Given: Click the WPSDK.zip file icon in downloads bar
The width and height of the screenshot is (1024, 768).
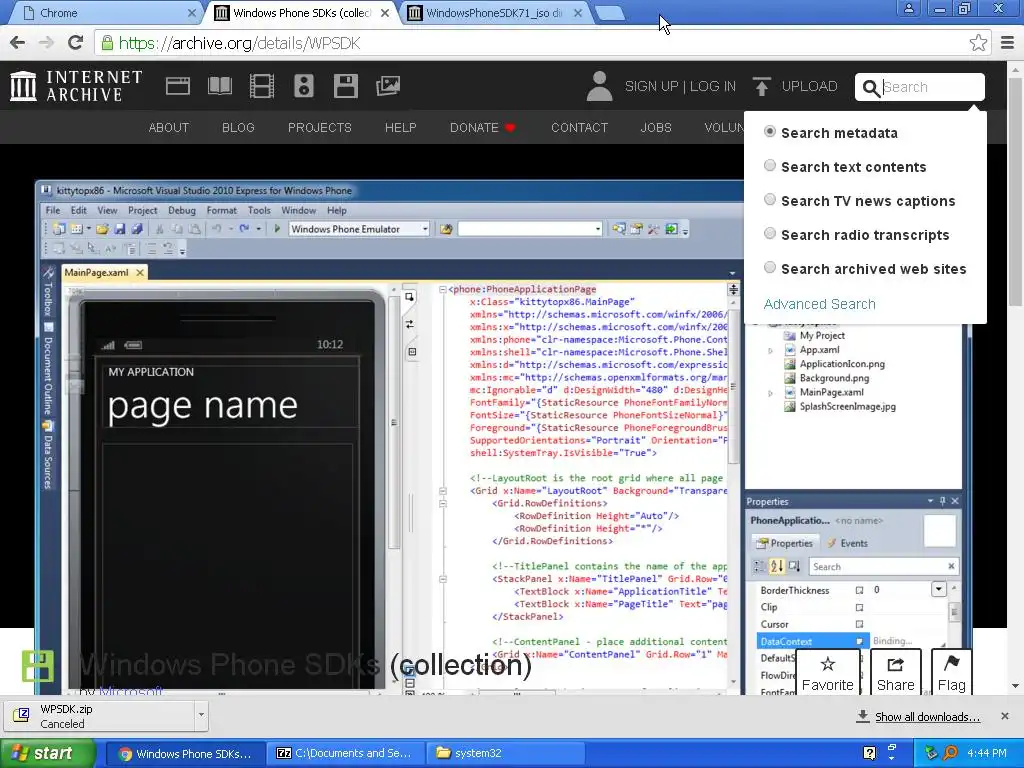Looking at the screenshot, I should coord(21,715).
